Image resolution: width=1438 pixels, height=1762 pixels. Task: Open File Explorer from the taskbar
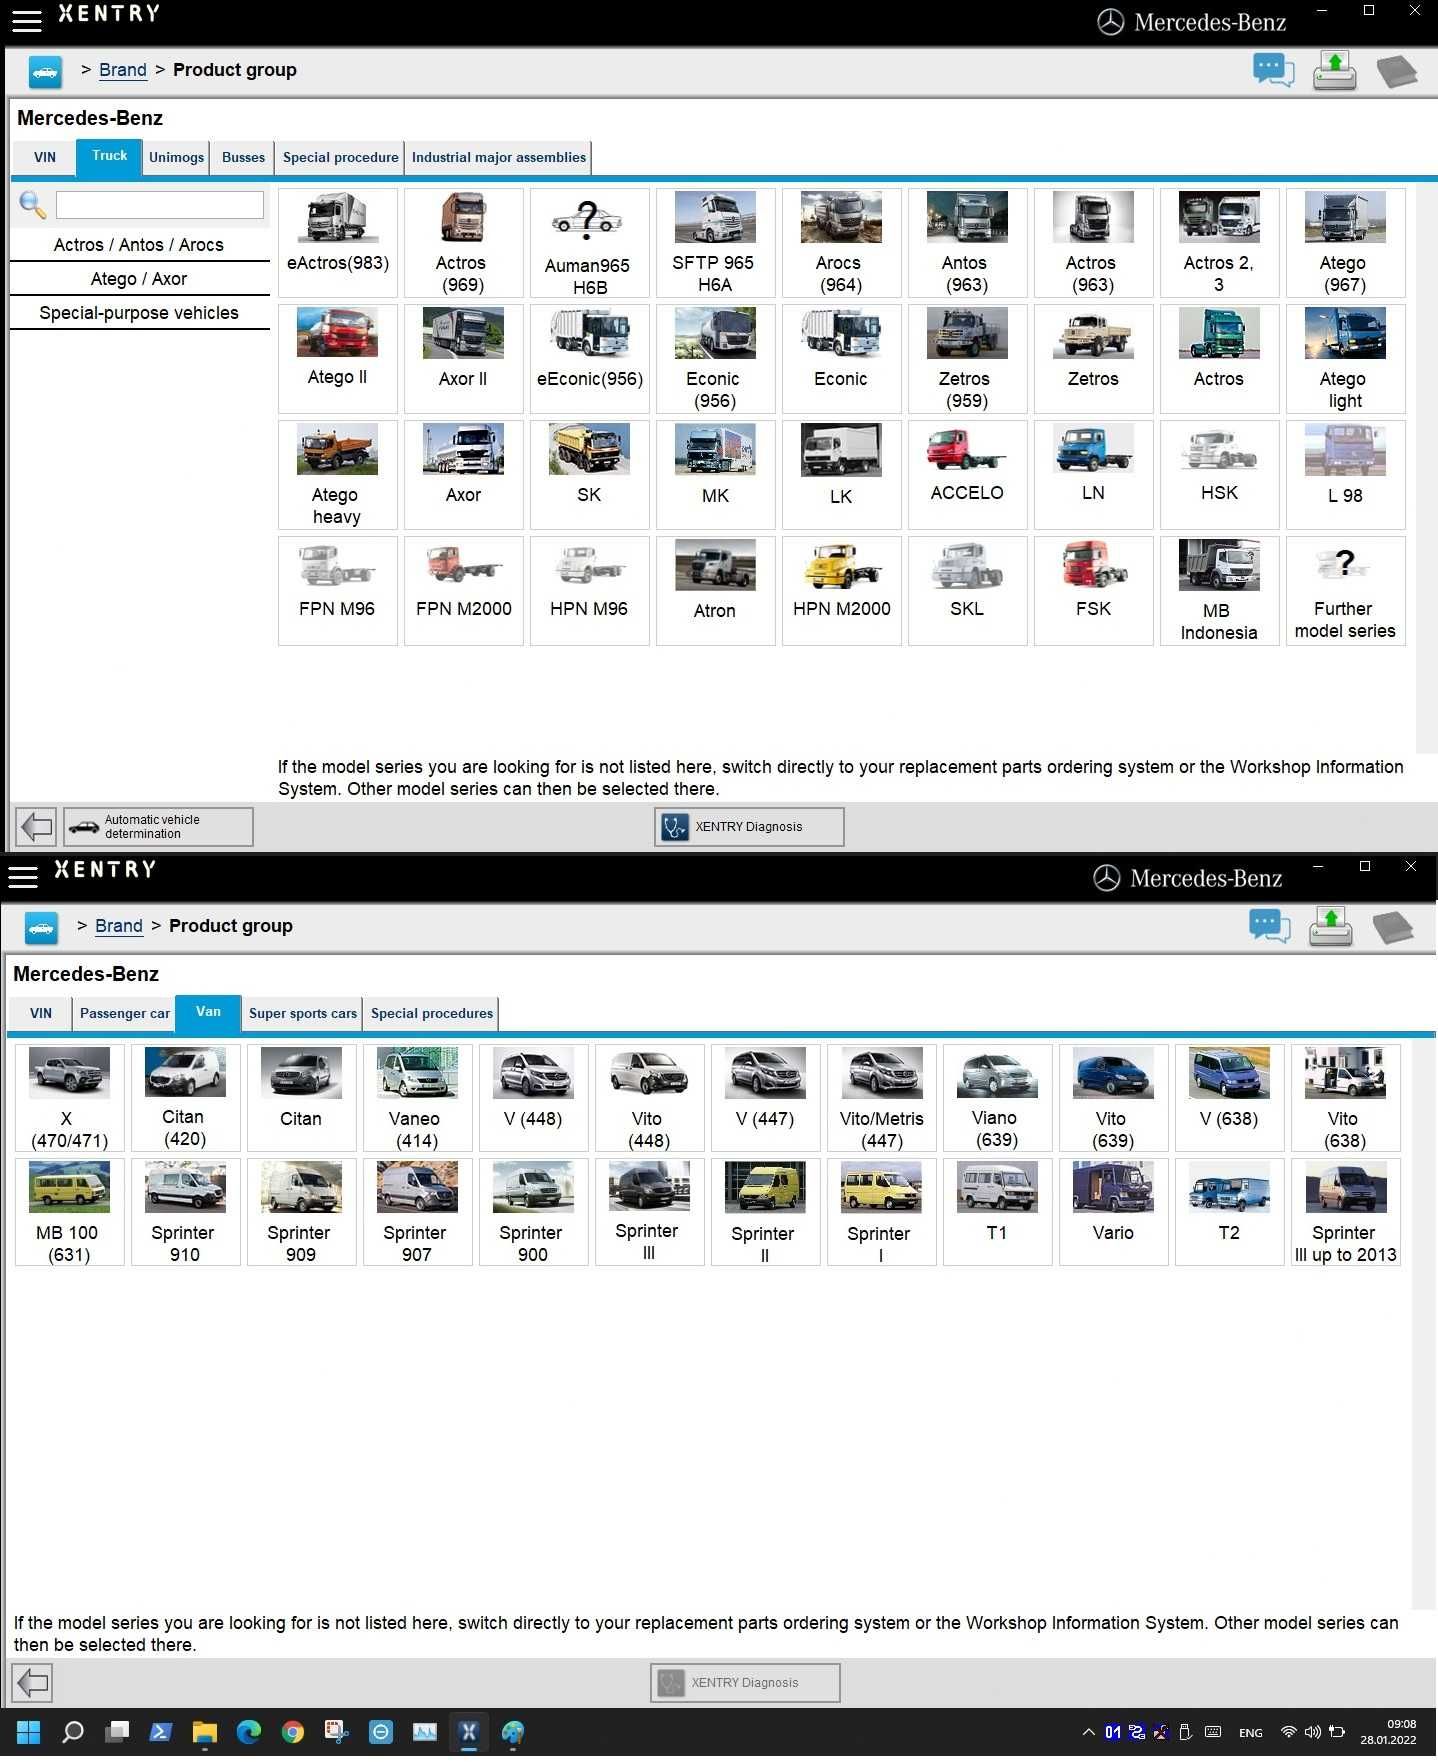point(204,1732)
